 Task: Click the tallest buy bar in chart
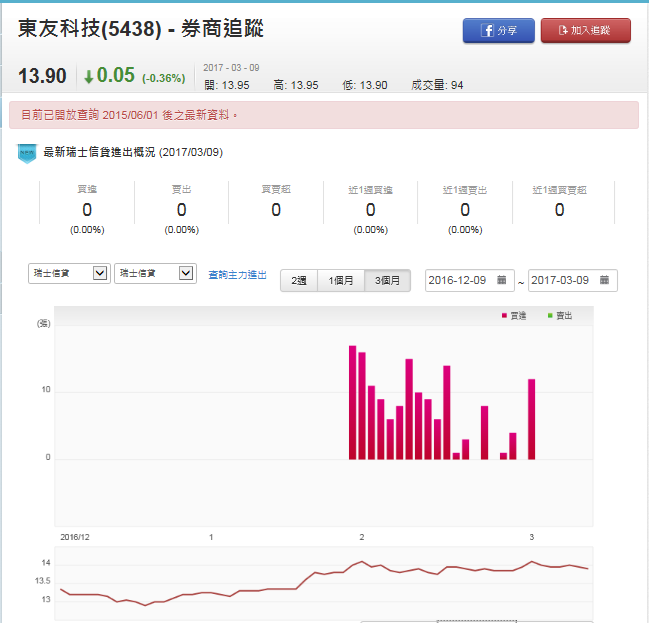click(352, 402)
